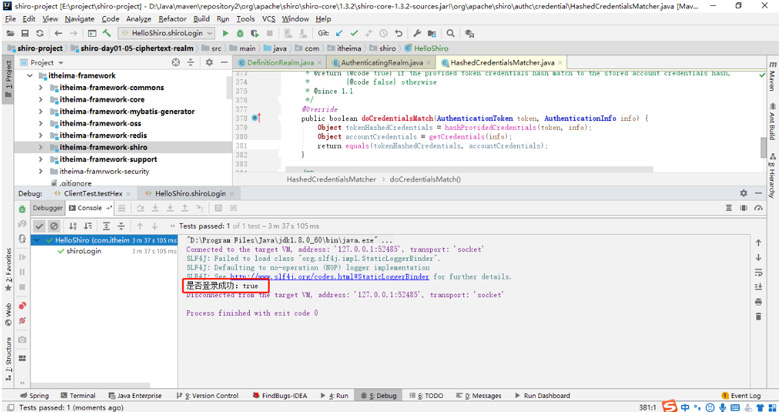The image size is (780, 412).
Task: Open settings with the wrench icon
Action: 417,33
